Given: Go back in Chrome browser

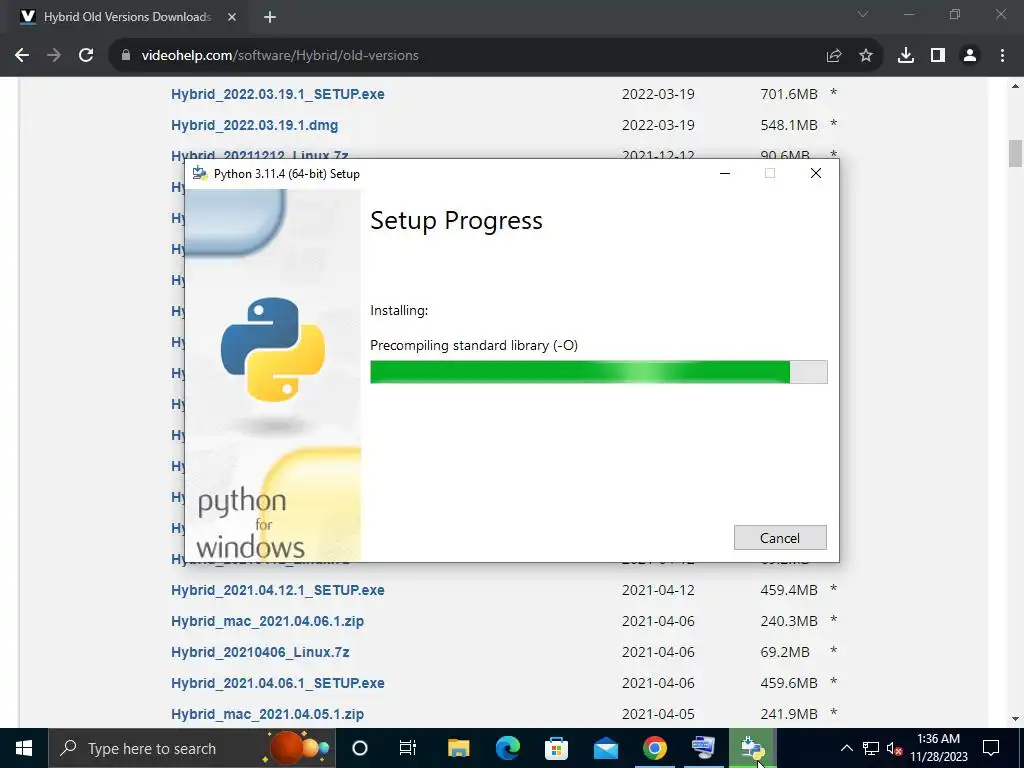Looking at the screenshot, I should (x=22, y=56).
